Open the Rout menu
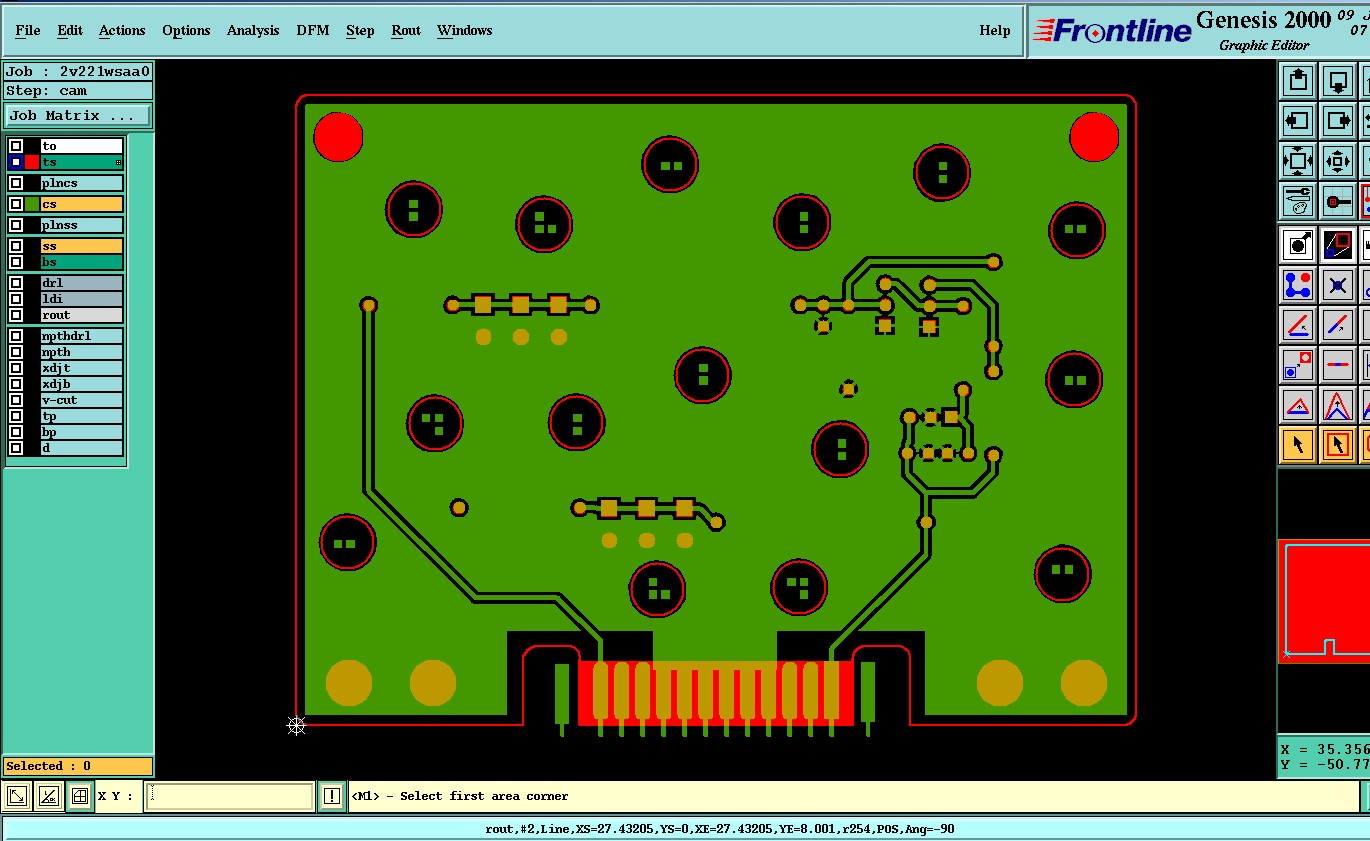The width and height of the screenshot is (1370, 841). point(406,30)
